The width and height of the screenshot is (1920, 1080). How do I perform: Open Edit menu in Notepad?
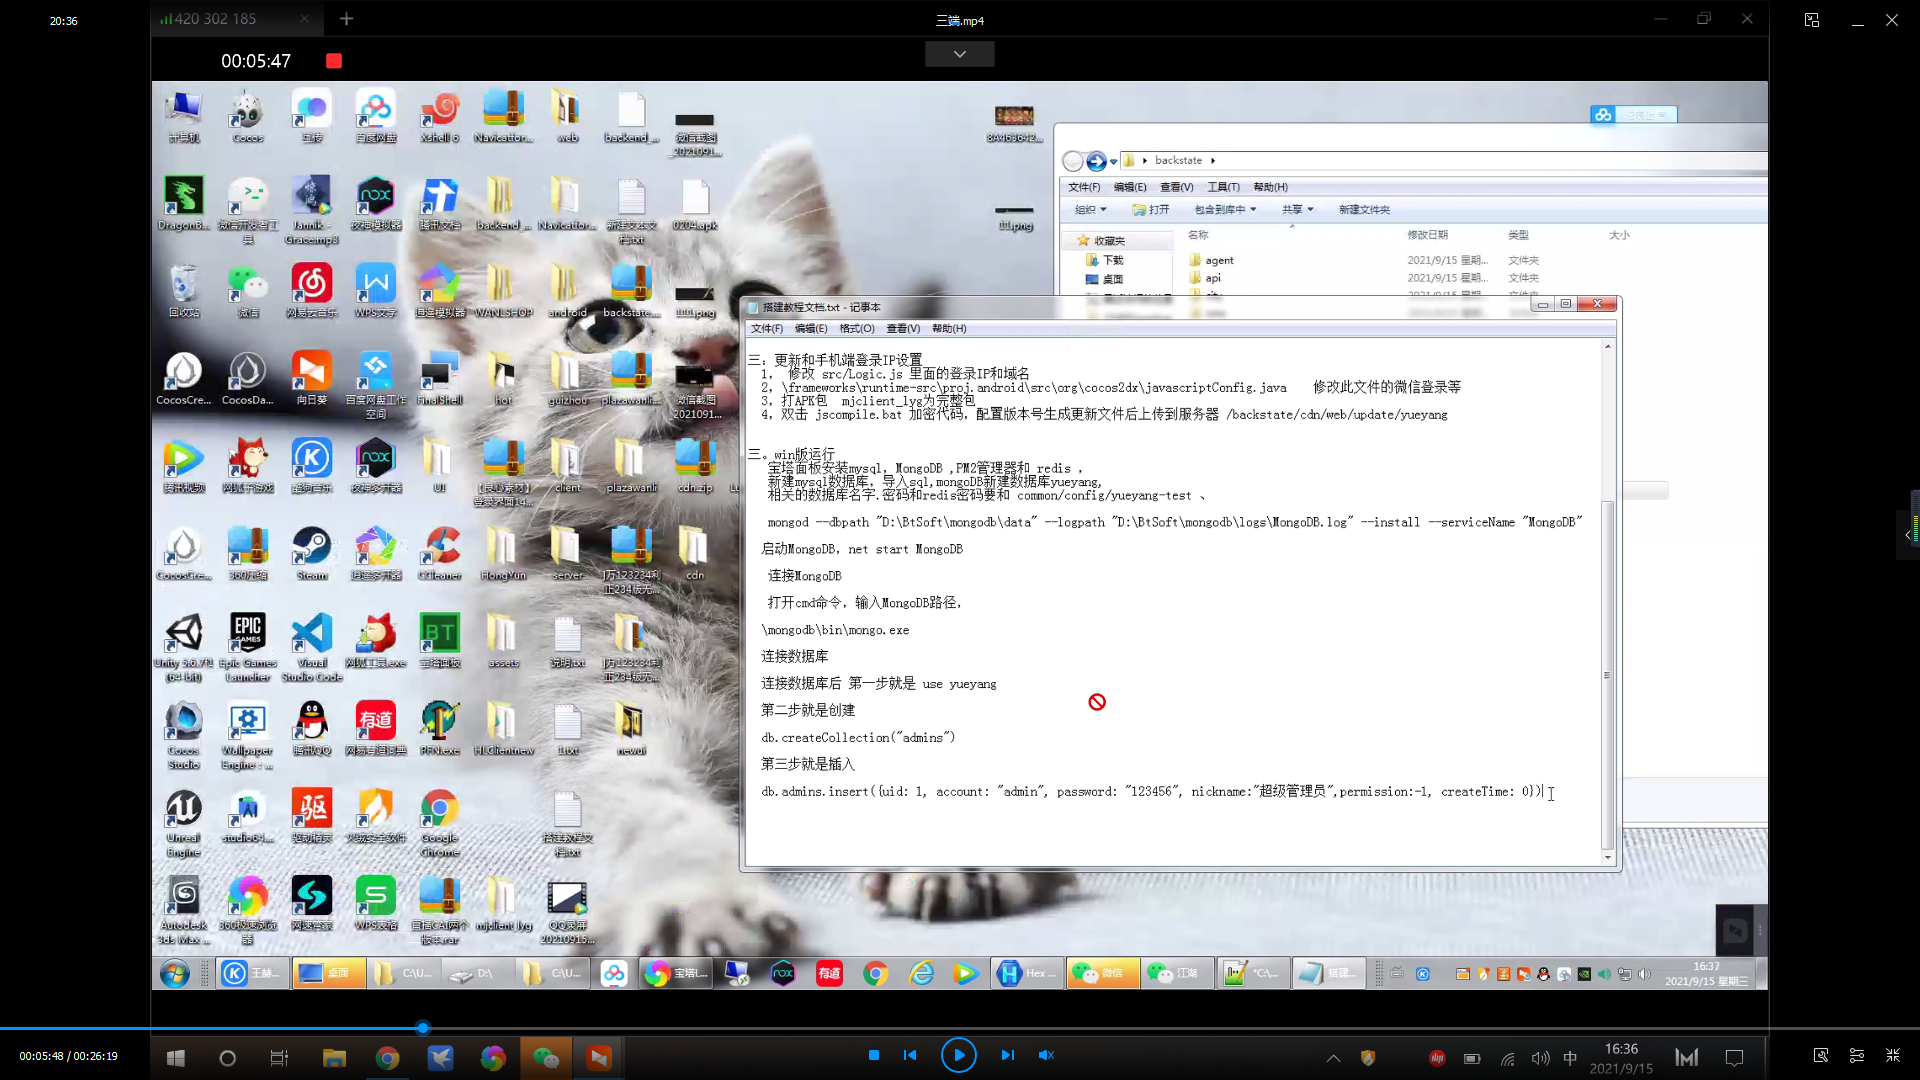pos(811,328)
